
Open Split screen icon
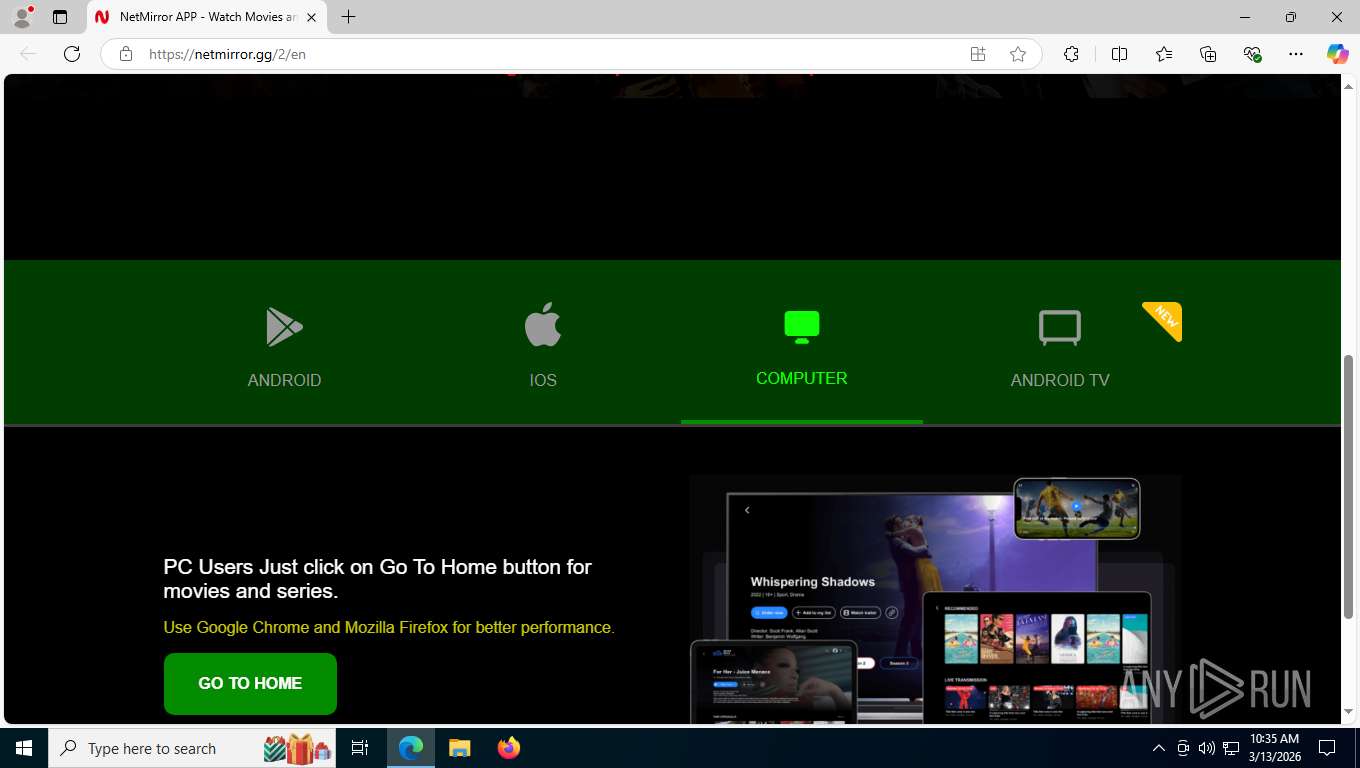[x=1119, y=54]
